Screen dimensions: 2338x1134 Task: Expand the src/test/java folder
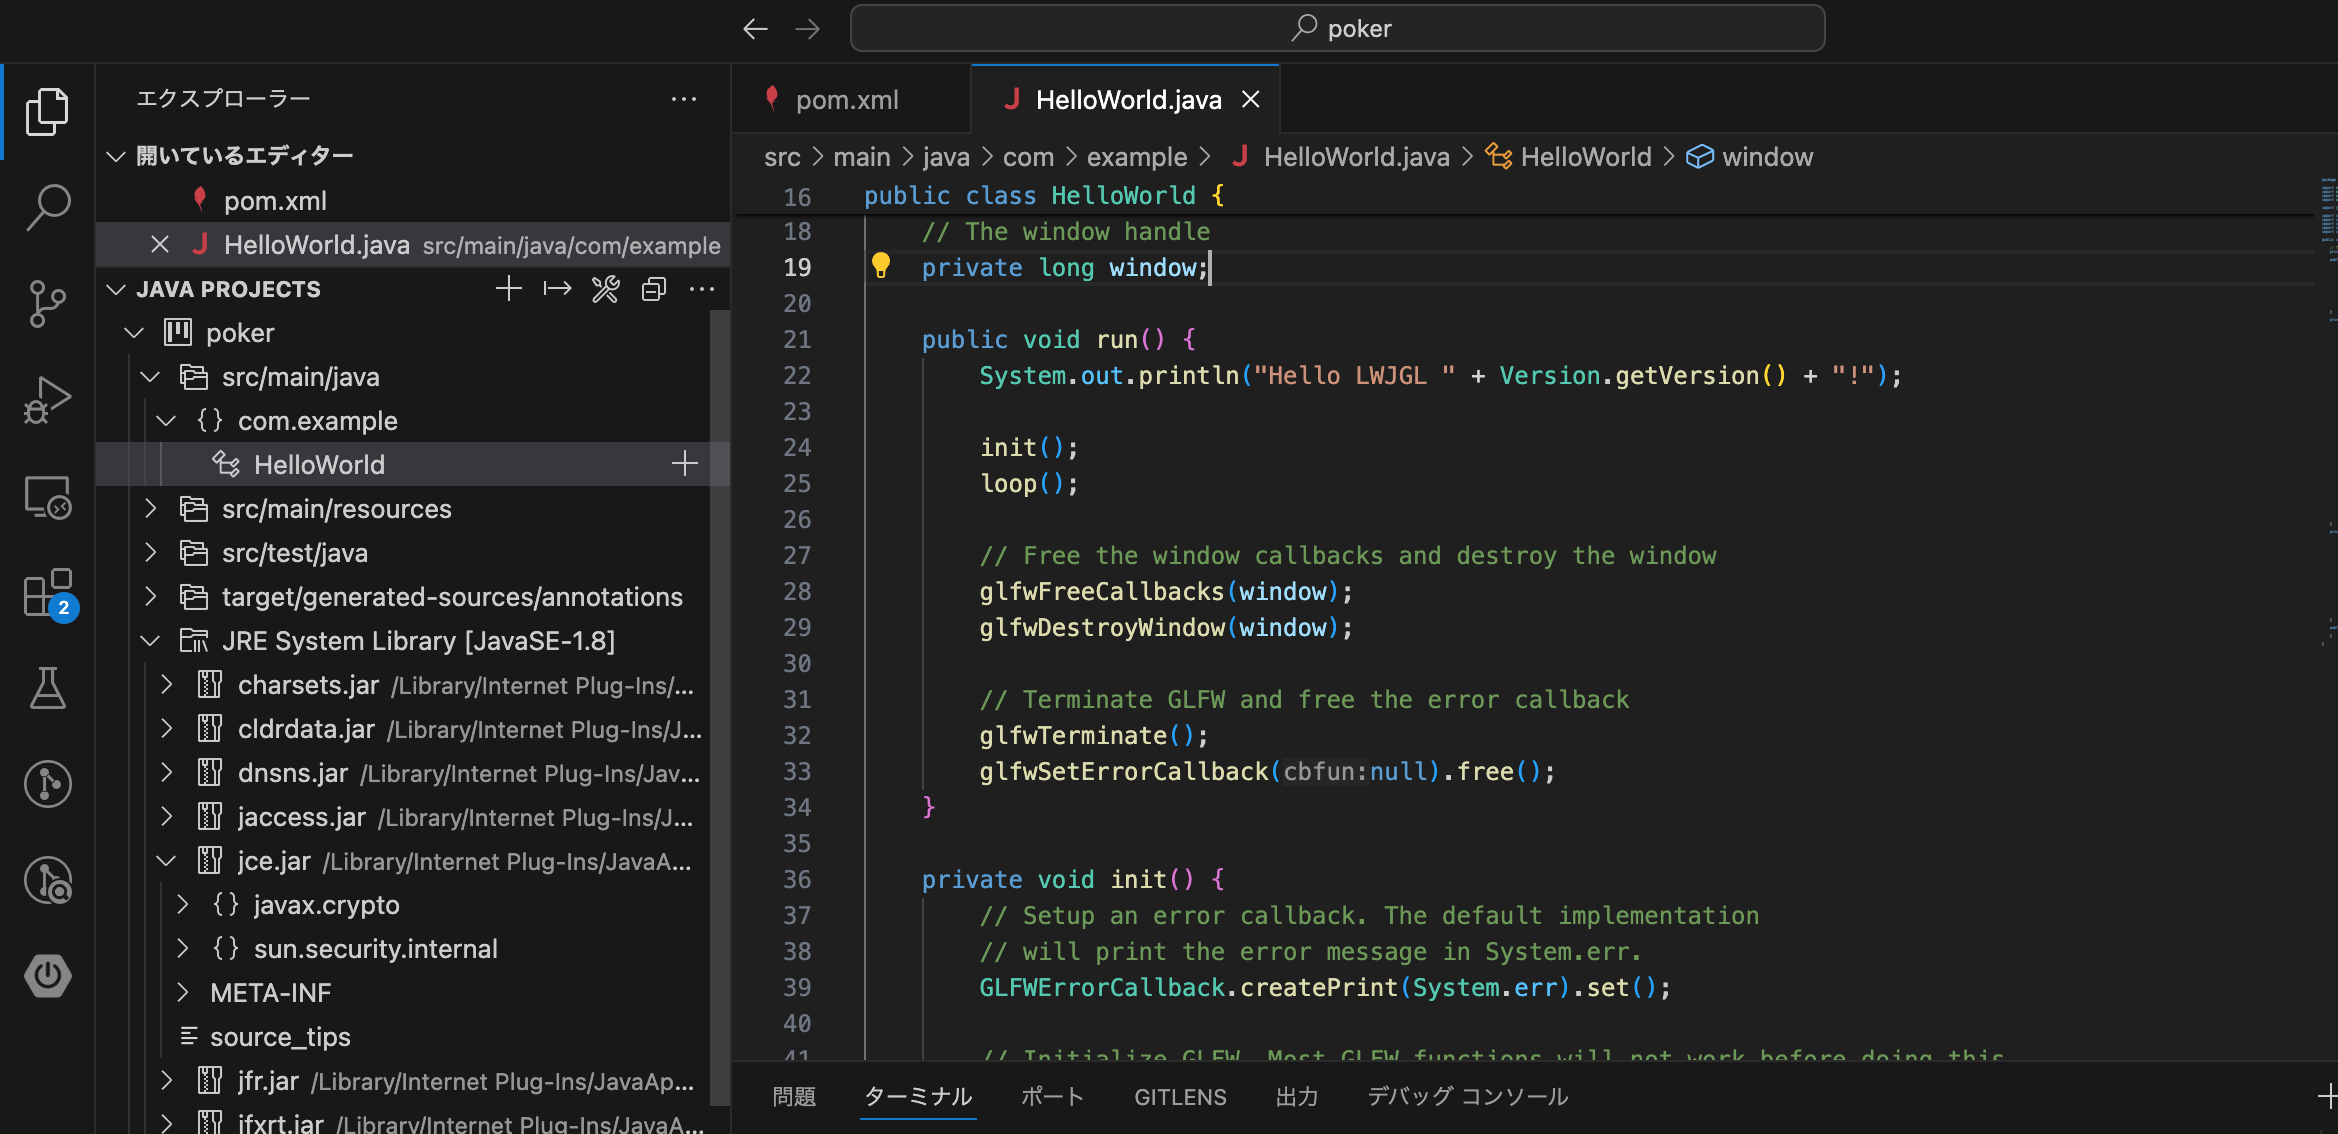click(x=151, y=552)
